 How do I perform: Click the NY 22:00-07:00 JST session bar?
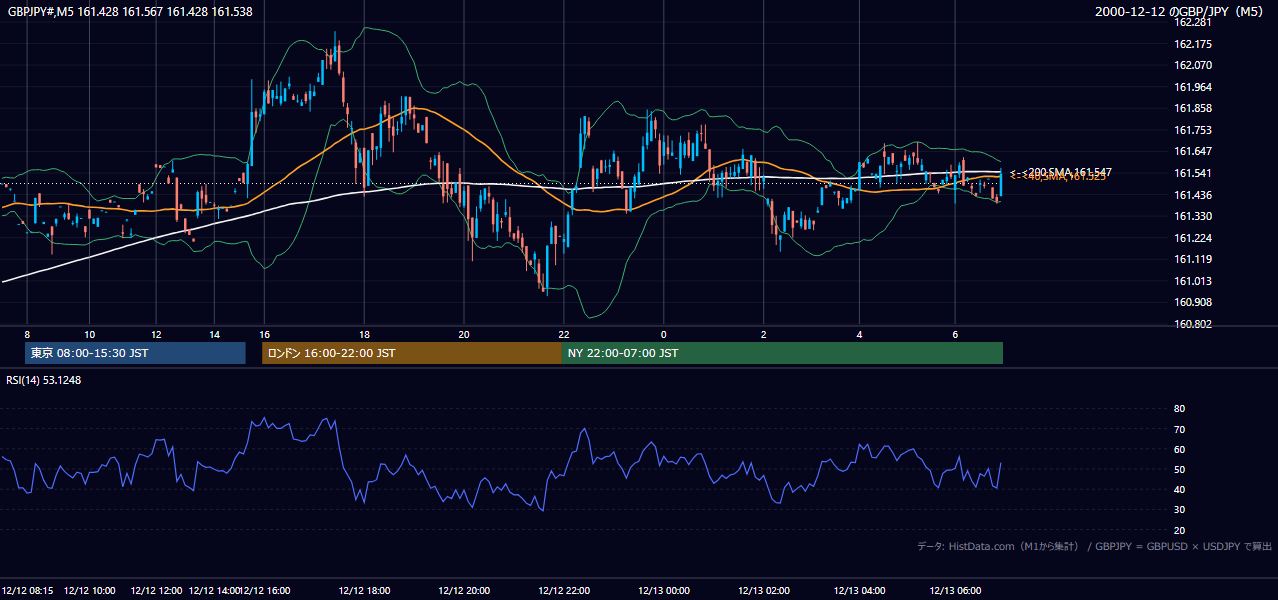(783, 353)
